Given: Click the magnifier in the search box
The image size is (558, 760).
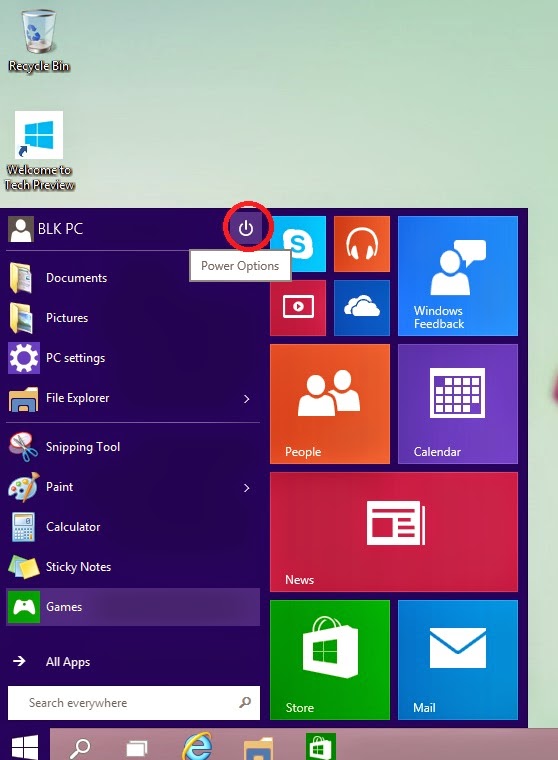Looking at the screenshot, I should pyautogui.click(x=245, y=702).
